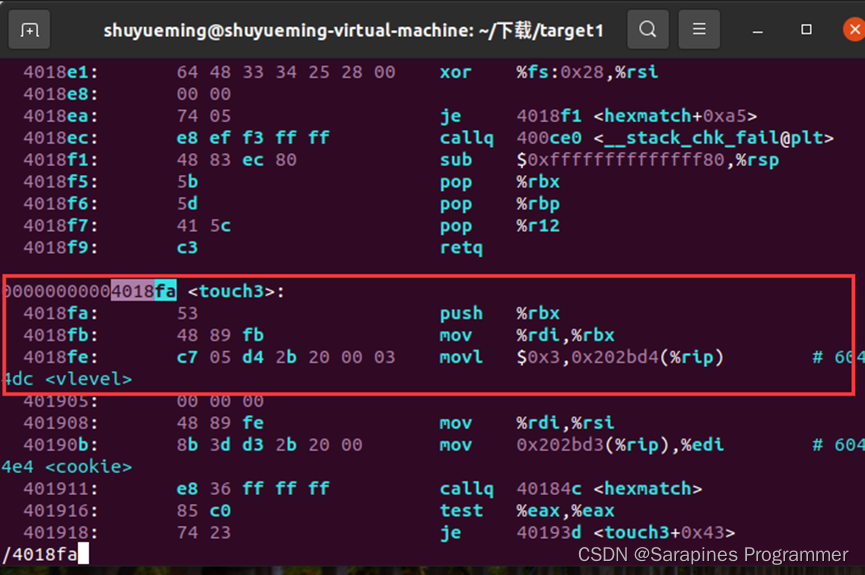This screenshot has height=575, width=865.
Task: Click bytes 8b 3d d3 2b 20 00
Action: pyautogui.click(x=269, y=445)
